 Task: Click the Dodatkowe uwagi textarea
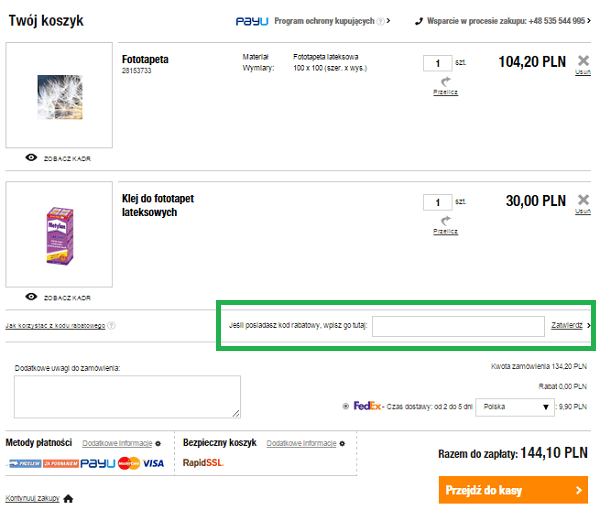pos(126,396)
